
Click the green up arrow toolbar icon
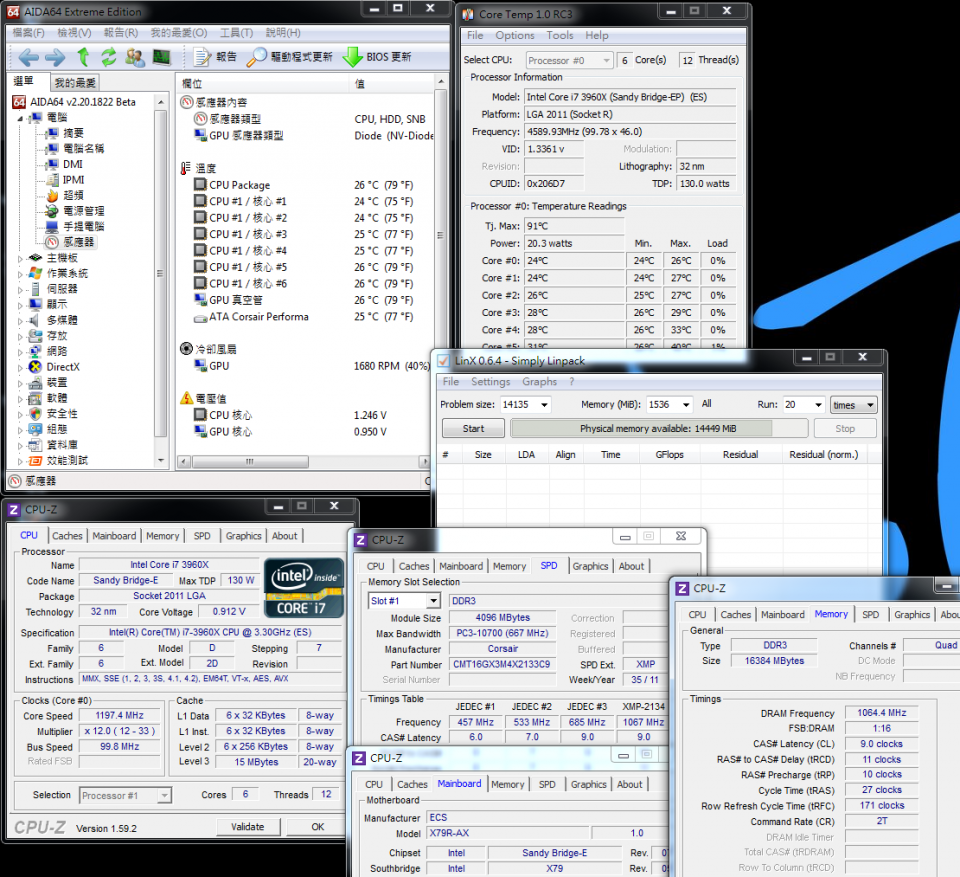pos(84,57)
